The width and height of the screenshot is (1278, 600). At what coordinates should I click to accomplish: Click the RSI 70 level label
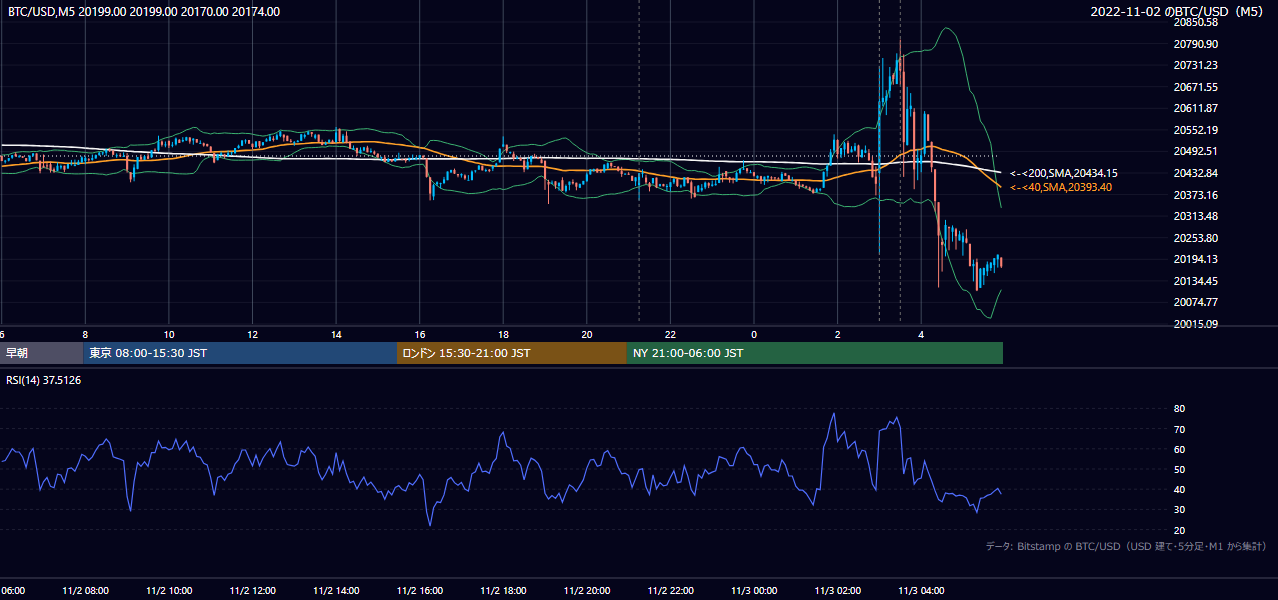(1180, 429)
